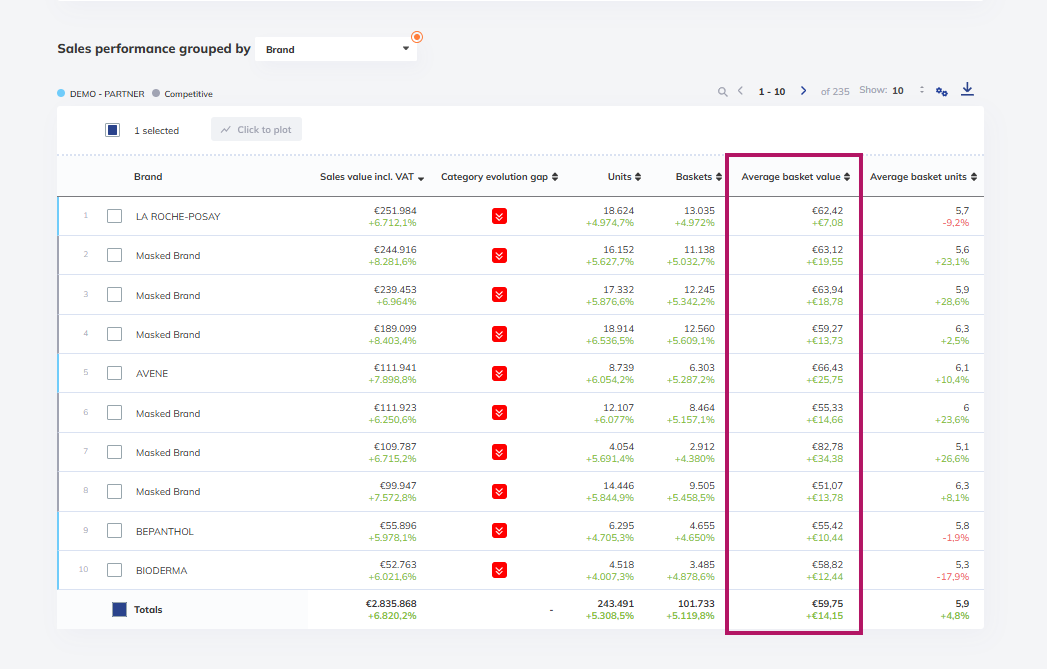Click AVENE red evolution gap icon
1047x669 pixels.
tap(499, 374)
